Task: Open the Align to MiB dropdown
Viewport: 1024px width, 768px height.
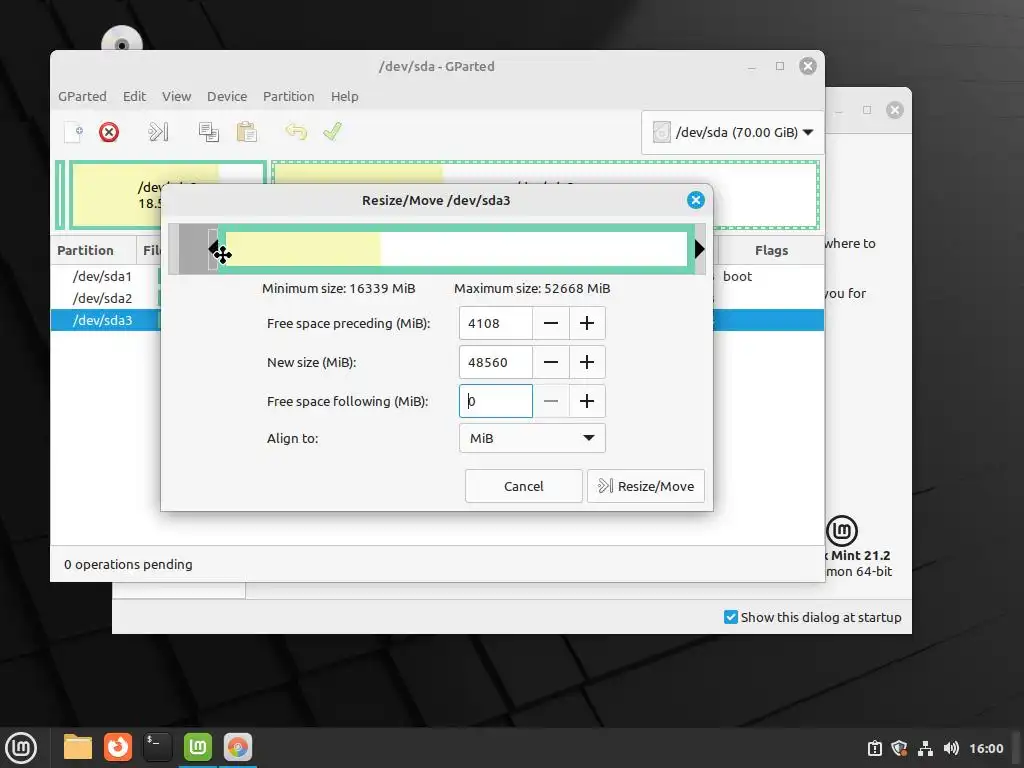Action: (532, 438)
